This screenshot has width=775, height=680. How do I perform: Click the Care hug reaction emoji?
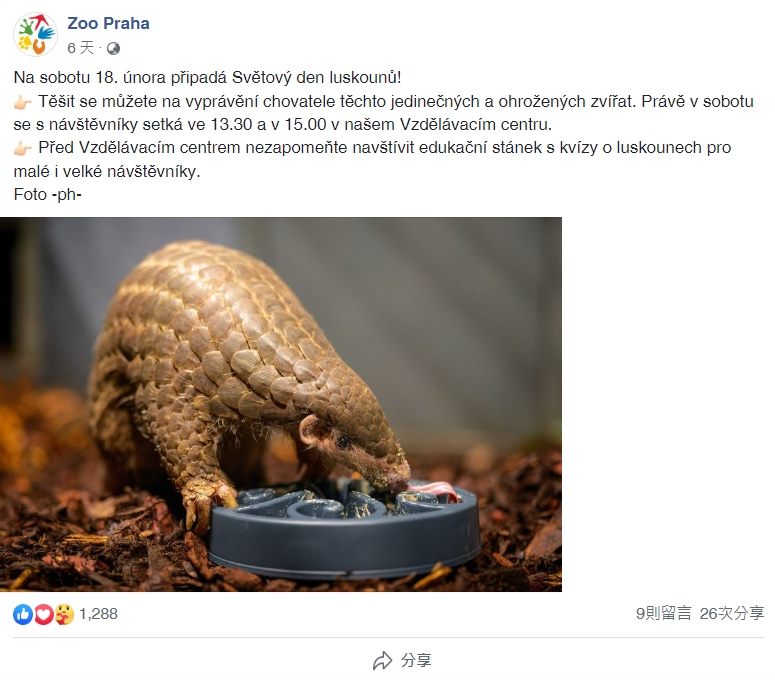[64, 614]
